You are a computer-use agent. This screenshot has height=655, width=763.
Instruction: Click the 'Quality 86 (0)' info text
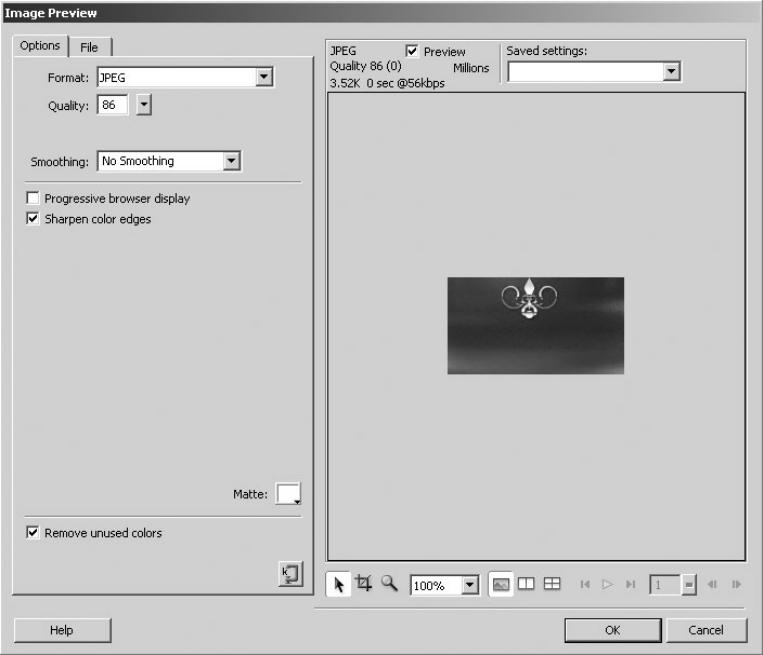[365, 66]
